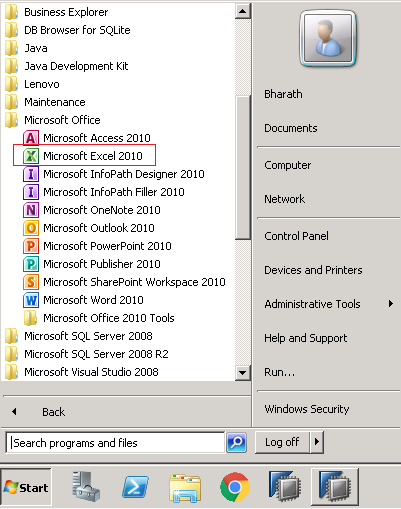Open Microsoft PowerPoint 2010
Image resolution: width=401 pixels, height=509 pixels.
click(x=97, y=246)
